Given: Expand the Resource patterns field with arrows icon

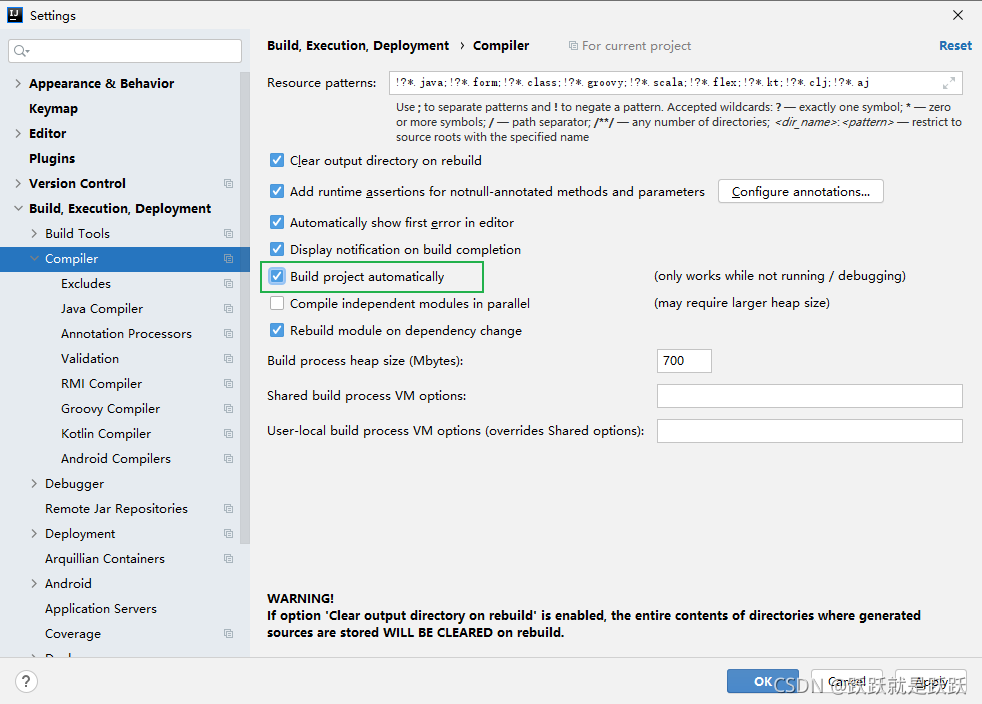Looking at the screenshot, I should coord(949,83).
